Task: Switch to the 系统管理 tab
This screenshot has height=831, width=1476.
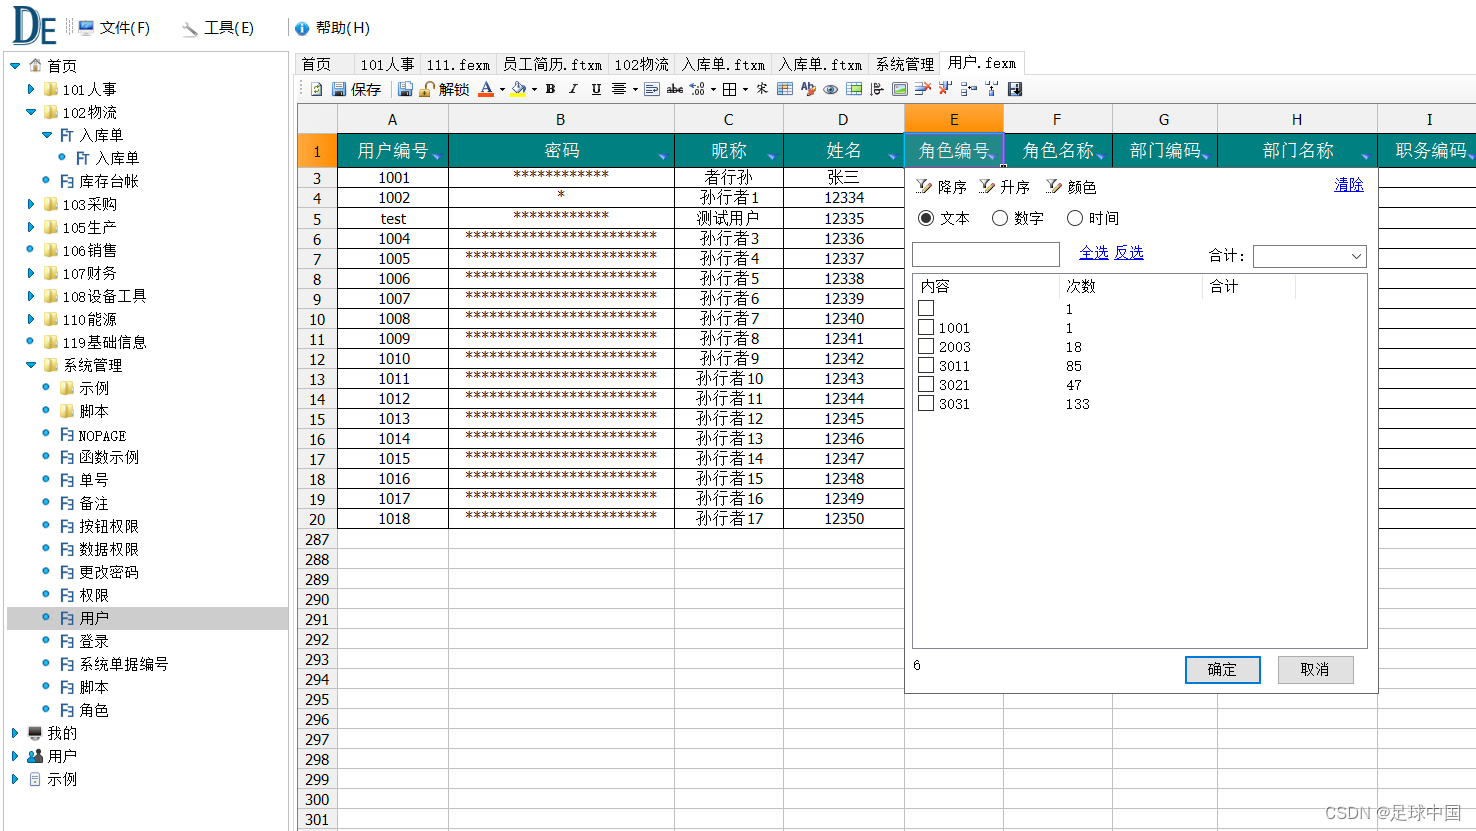Action: pos(905,64)
